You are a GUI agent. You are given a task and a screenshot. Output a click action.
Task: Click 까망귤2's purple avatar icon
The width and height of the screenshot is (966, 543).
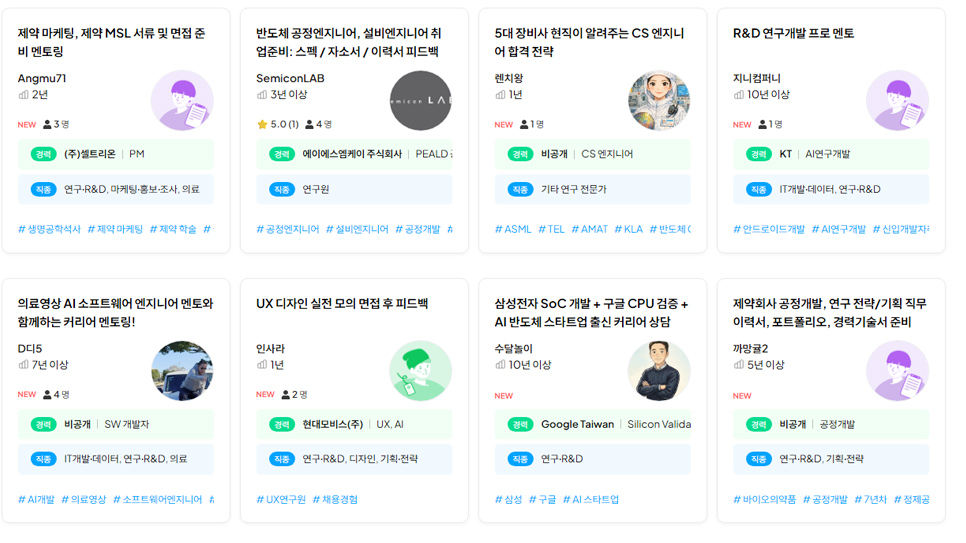898,371
